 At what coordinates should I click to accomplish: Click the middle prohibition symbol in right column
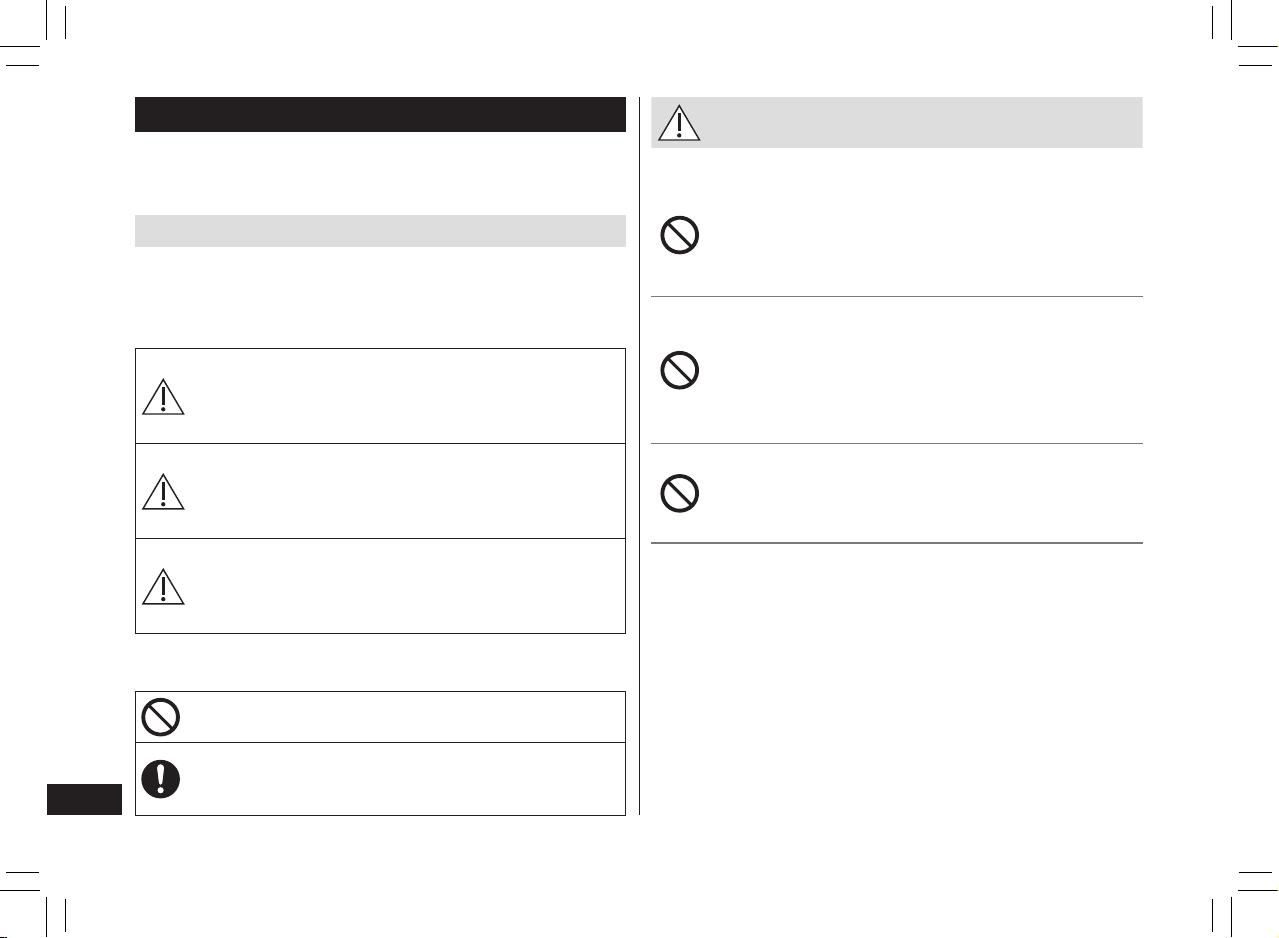click(680, 372)
